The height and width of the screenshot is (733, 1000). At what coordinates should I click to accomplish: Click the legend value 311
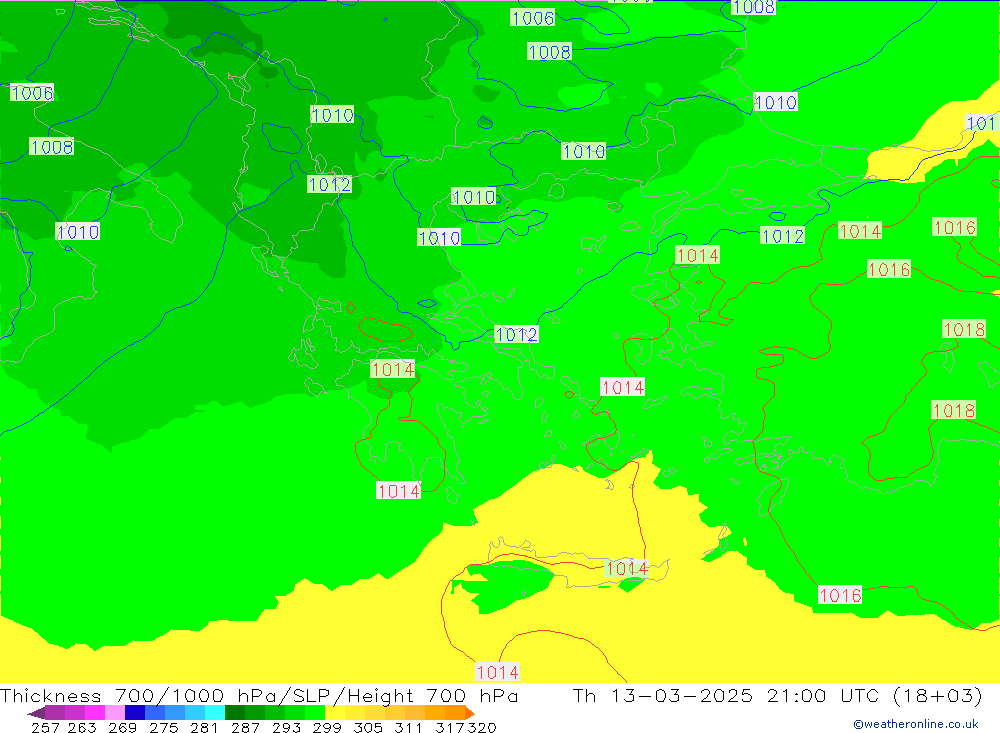point(408,727)
